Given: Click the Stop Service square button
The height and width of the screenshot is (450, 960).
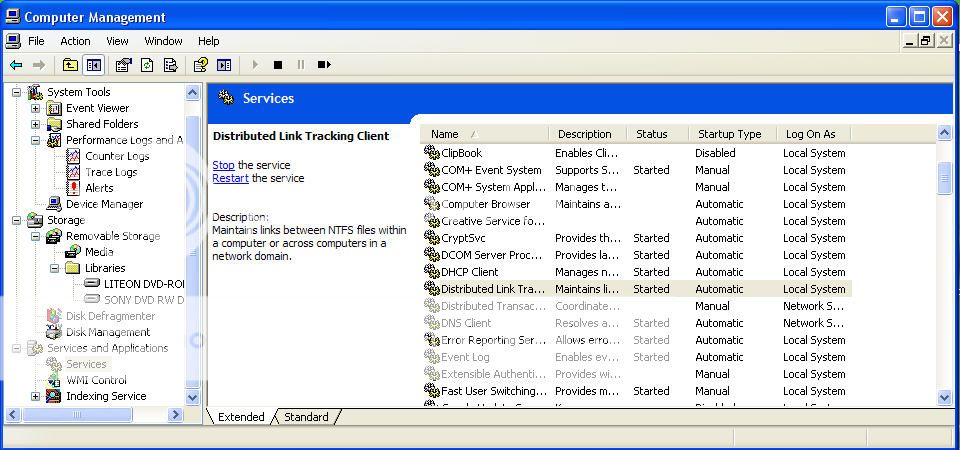Looking at the screenshot, I should [x=278, y=65].
